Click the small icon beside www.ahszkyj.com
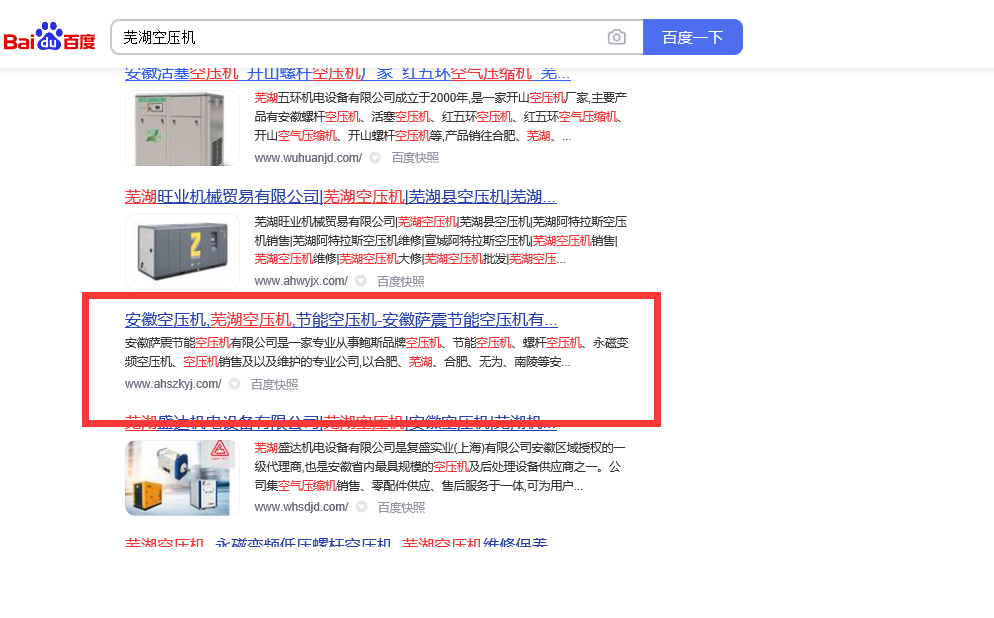The width and height of the screenshot is (994, 618). [x=234, y=384]
